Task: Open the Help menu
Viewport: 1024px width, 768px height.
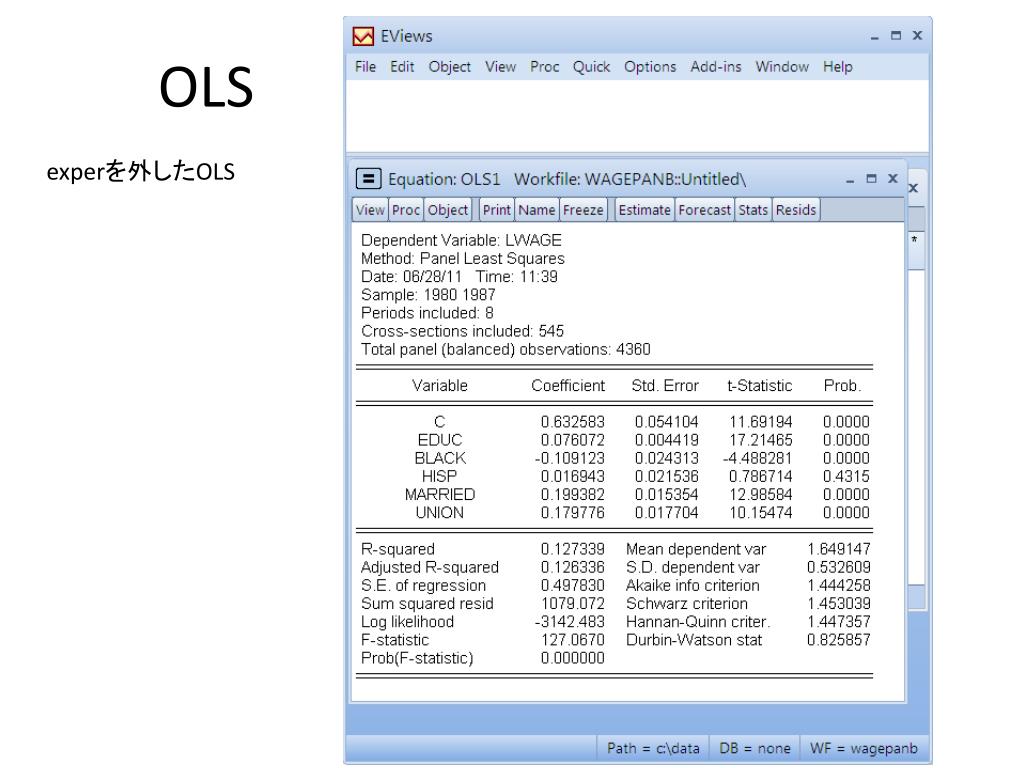Action: tap(837, 67)
